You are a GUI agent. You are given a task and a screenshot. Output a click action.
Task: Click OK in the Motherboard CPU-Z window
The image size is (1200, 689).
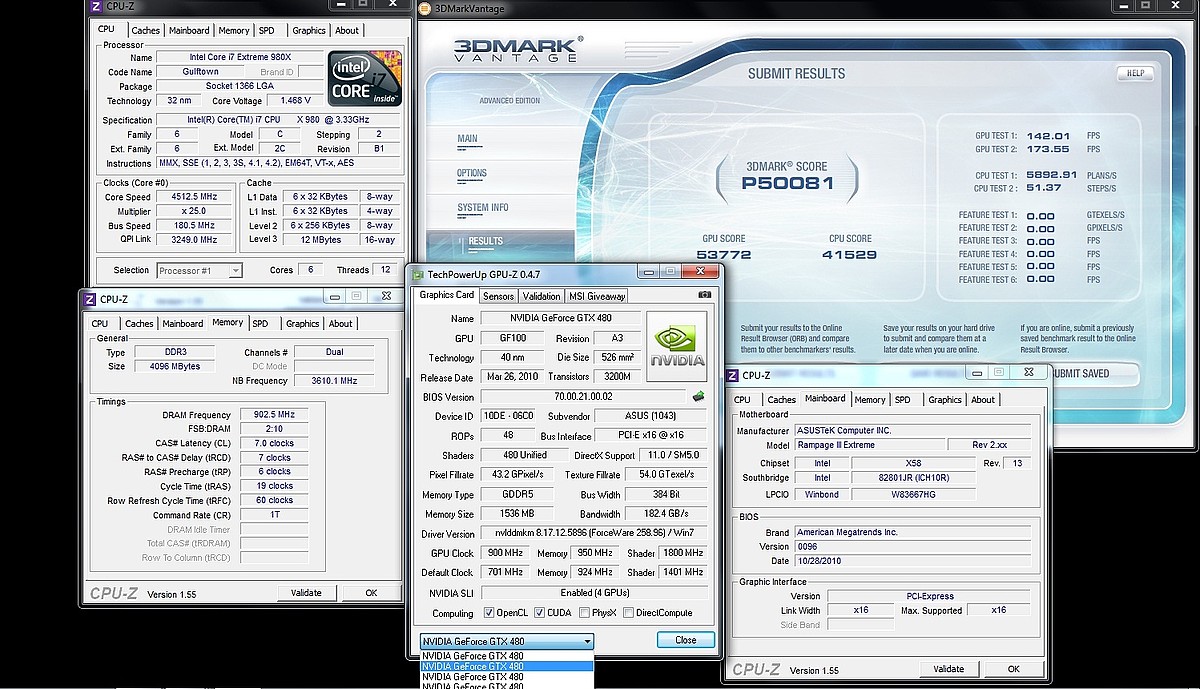pyautogui.click(x=1013, y=669)
